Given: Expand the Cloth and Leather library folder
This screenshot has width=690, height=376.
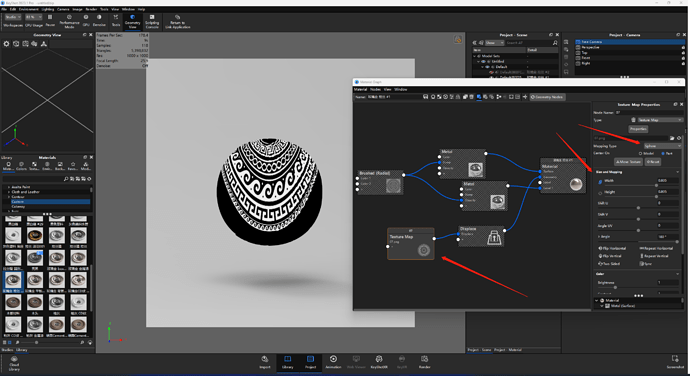Looking at the screenshot, I should [9, 192].
